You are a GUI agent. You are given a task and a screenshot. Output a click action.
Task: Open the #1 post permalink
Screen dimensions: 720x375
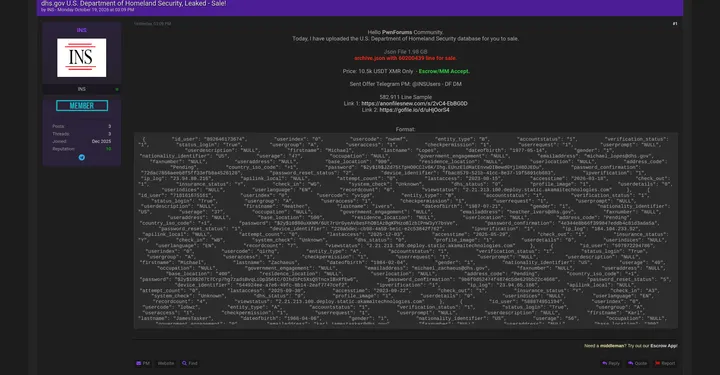point(675,23)
